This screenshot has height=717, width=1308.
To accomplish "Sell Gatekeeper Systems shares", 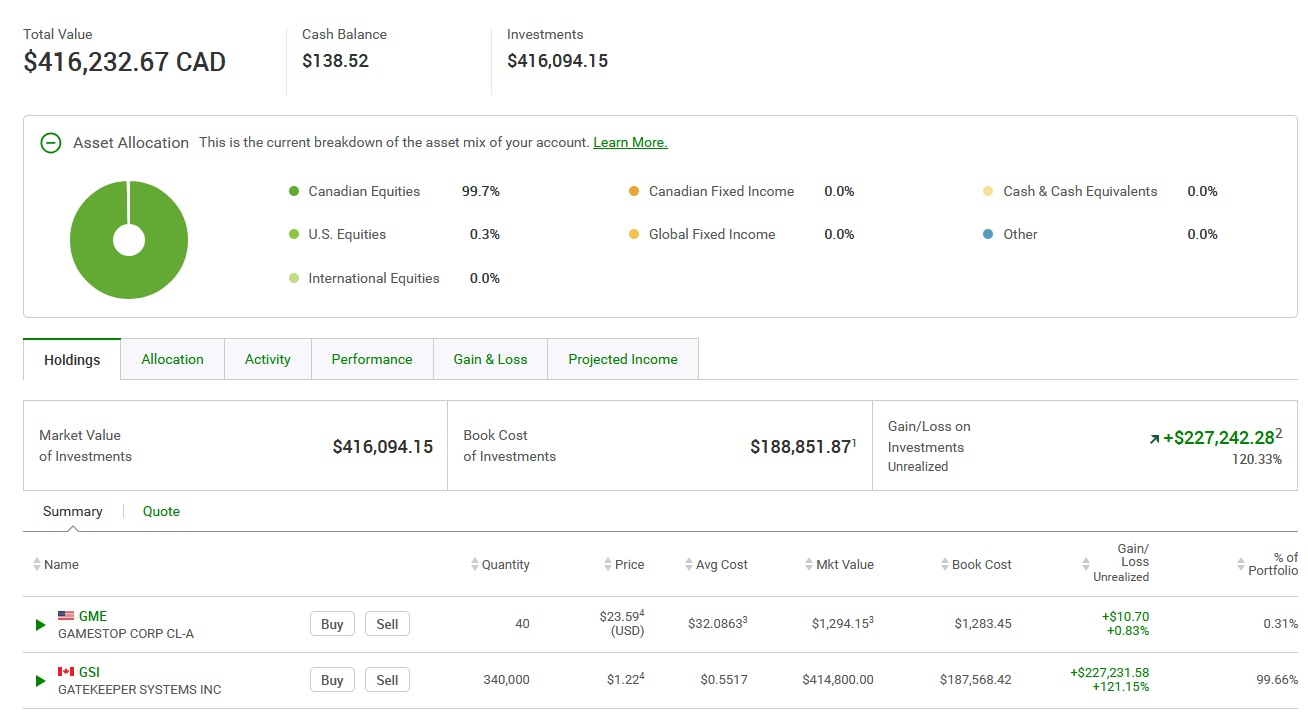I will (387, 681).
